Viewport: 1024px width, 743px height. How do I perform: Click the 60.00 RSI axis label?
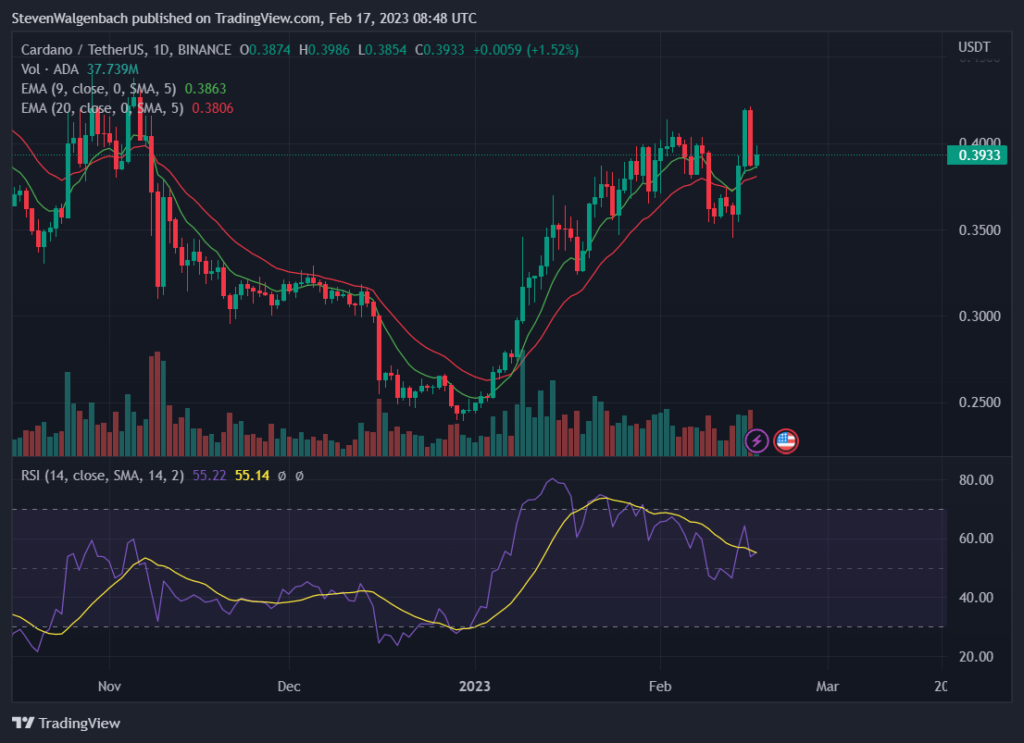pos(976,539)
